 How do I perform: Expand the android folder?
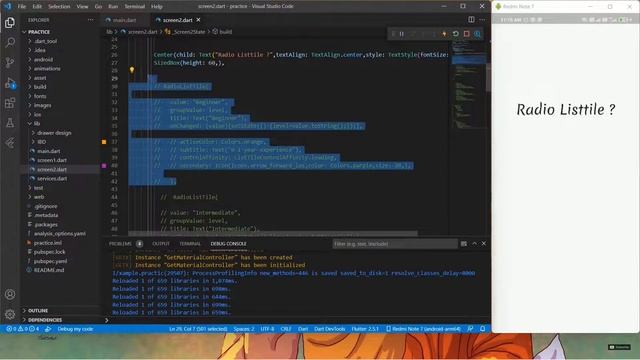(43, 60)
